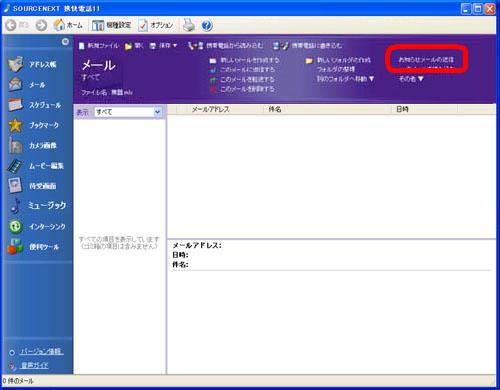
Task: Collapse the sidebar with the round arrow icon
Action: (x=65, y=42)
